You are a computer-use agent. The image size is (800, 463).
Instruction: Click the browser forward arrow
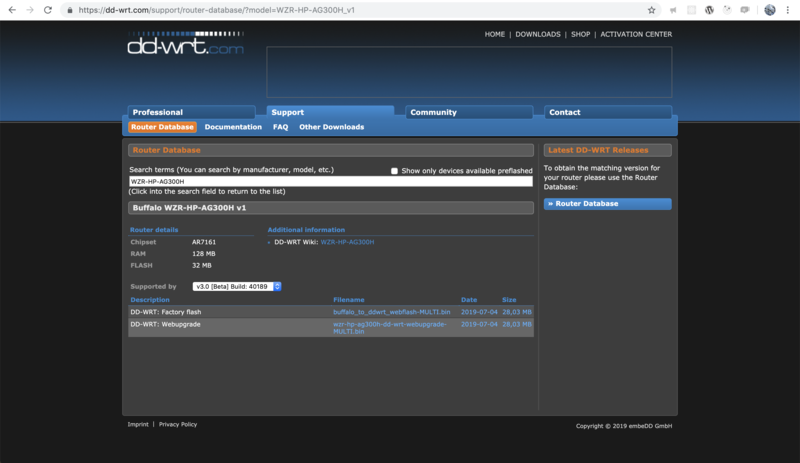[30, 10]
